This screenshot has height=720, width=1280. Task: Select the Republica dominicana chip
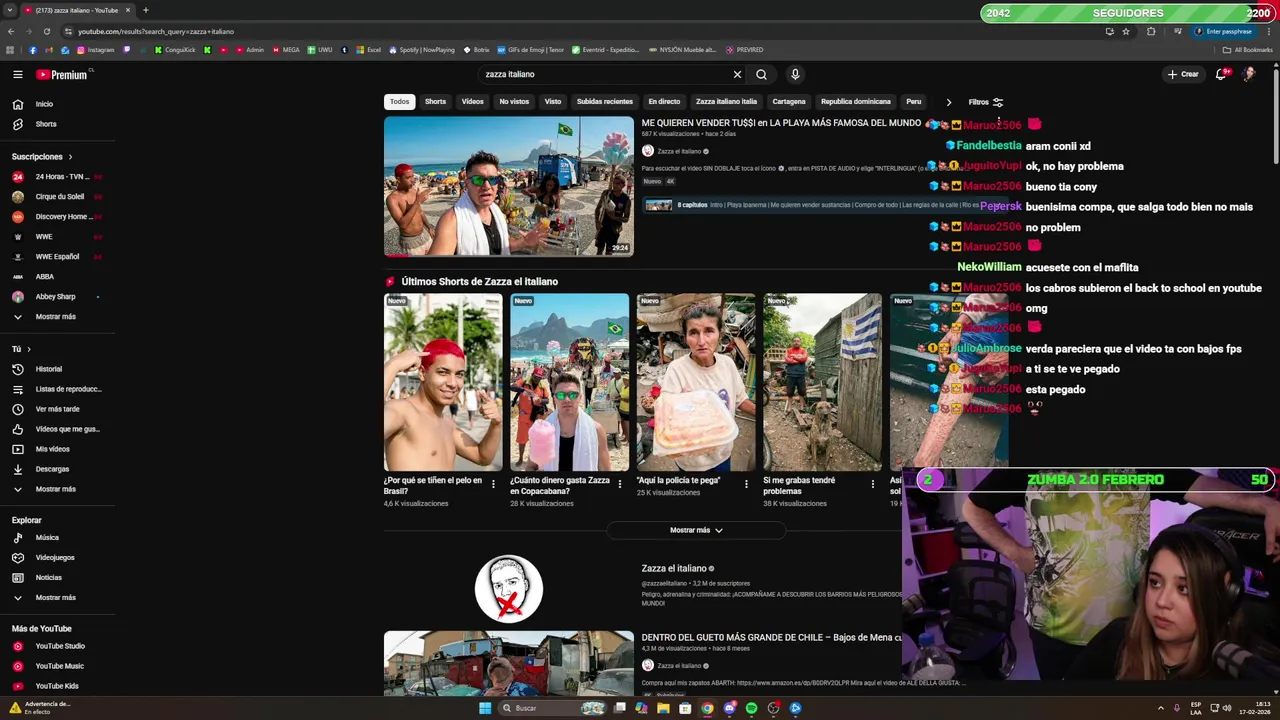pos(856,102)
